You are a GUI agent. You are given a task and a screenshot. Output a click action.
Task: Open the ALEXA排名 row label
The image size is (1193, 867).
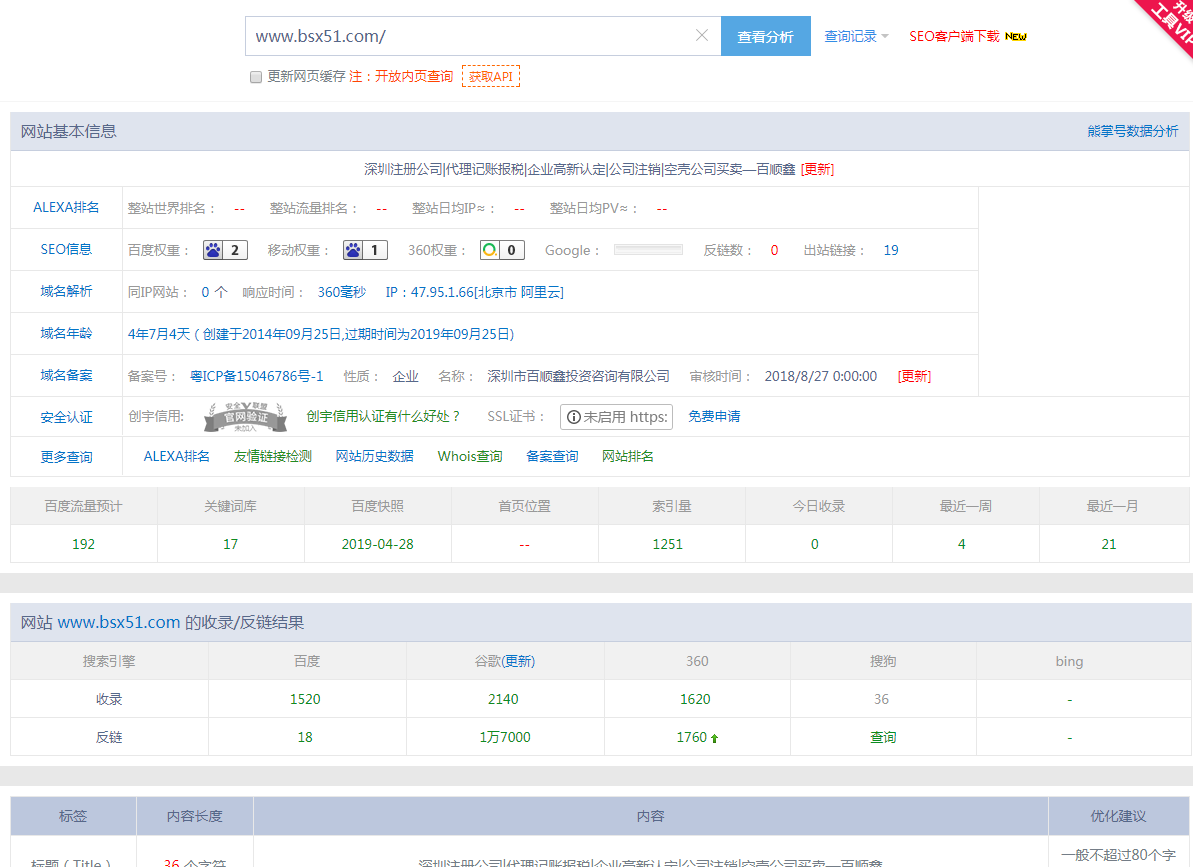[66, 208]
